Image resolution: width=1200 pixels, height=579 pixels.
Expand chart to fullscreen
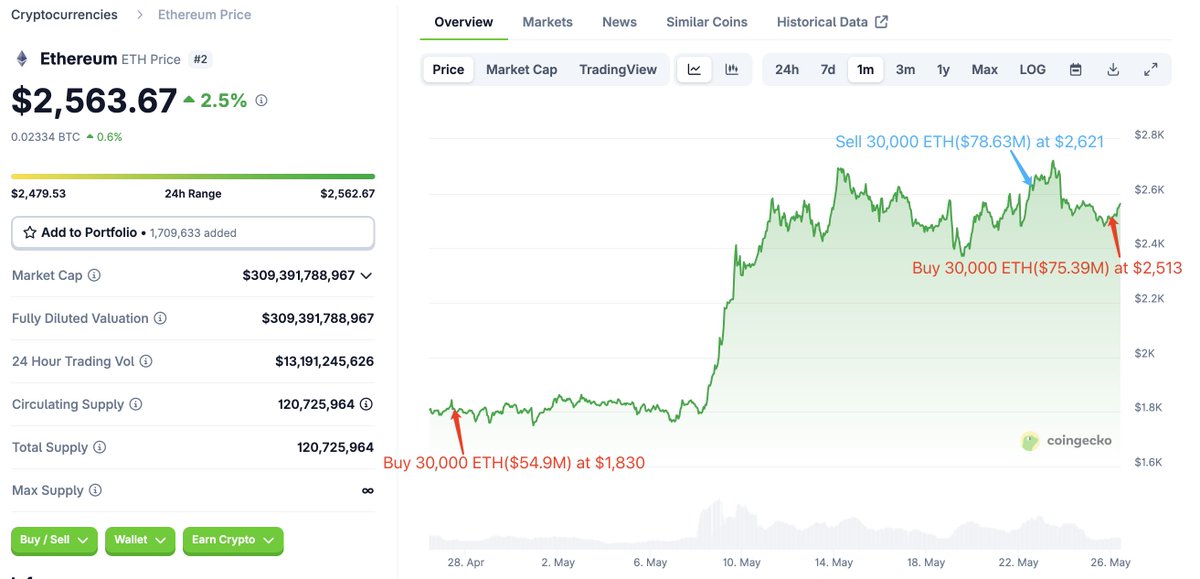pos(1151,69)
